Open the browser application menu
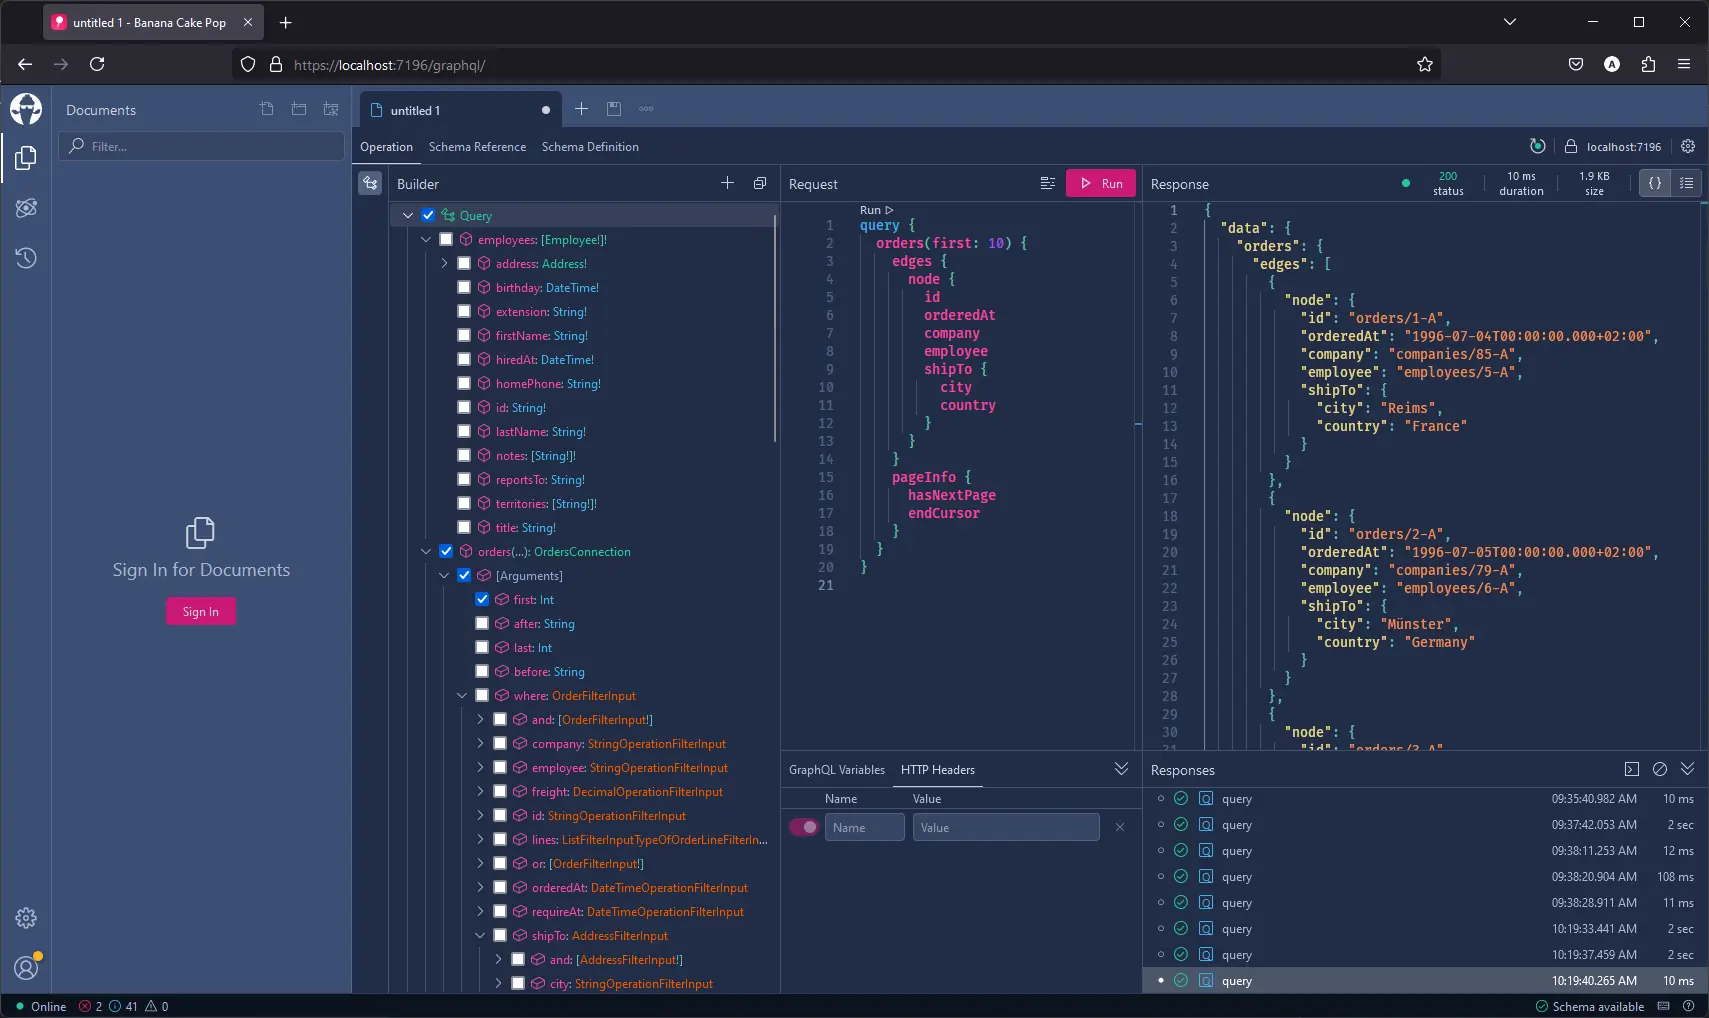 (1684, 64)
